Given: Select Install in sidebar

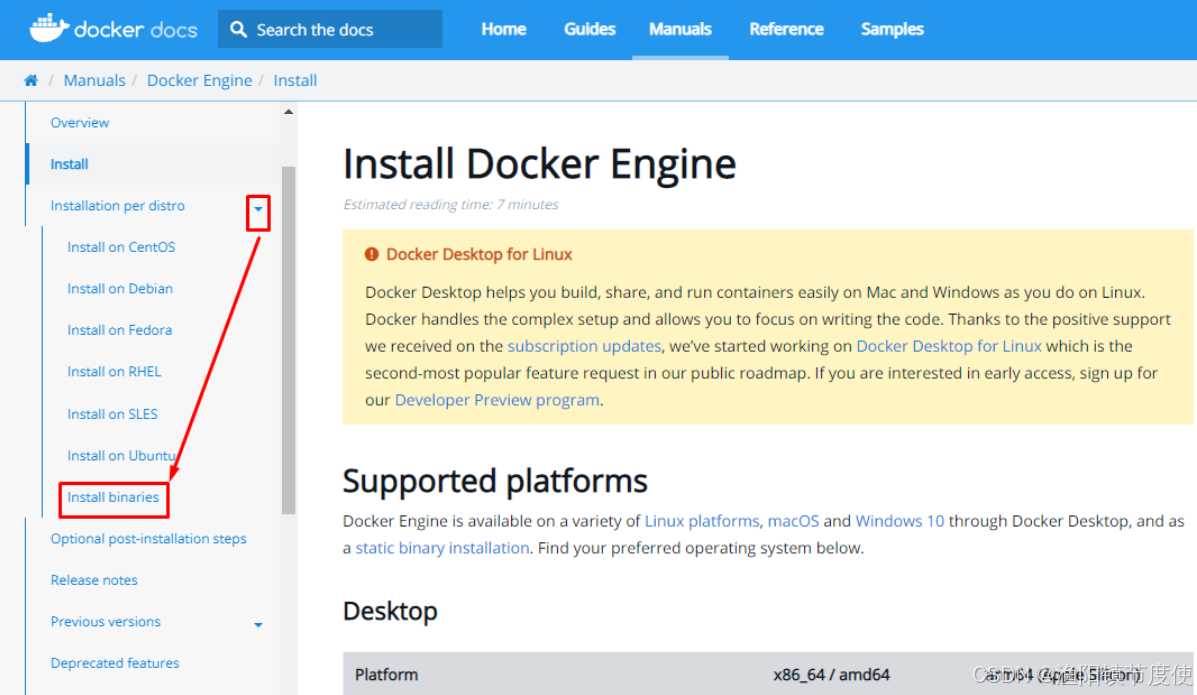Looking at the screenshot, I should (x=69, y=164).
